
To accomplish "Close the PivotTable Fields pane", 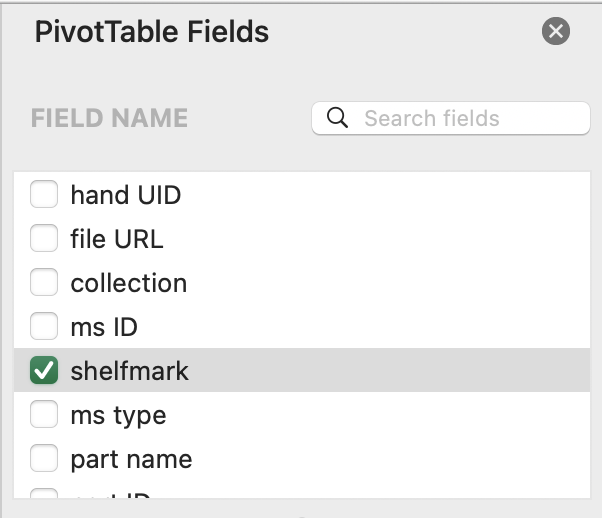I will [556, 31].
